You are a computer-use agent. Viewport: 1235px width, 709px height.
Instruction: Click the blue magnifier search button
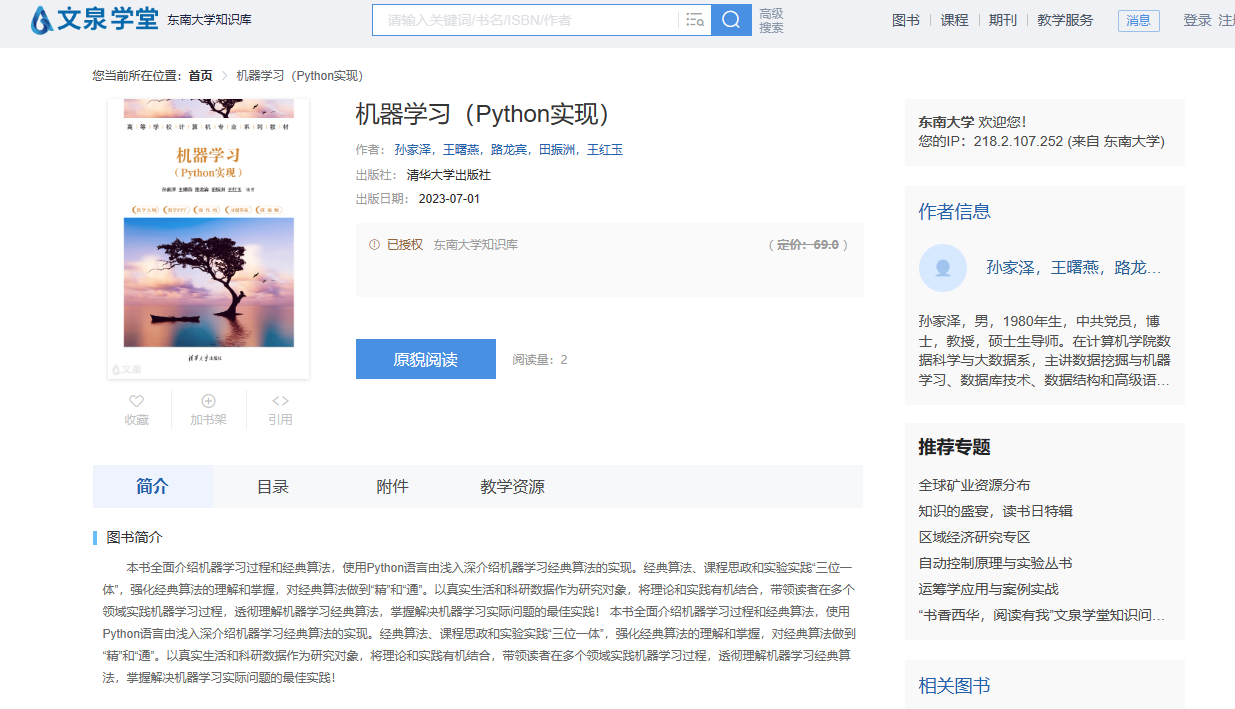tap(731, 20)
